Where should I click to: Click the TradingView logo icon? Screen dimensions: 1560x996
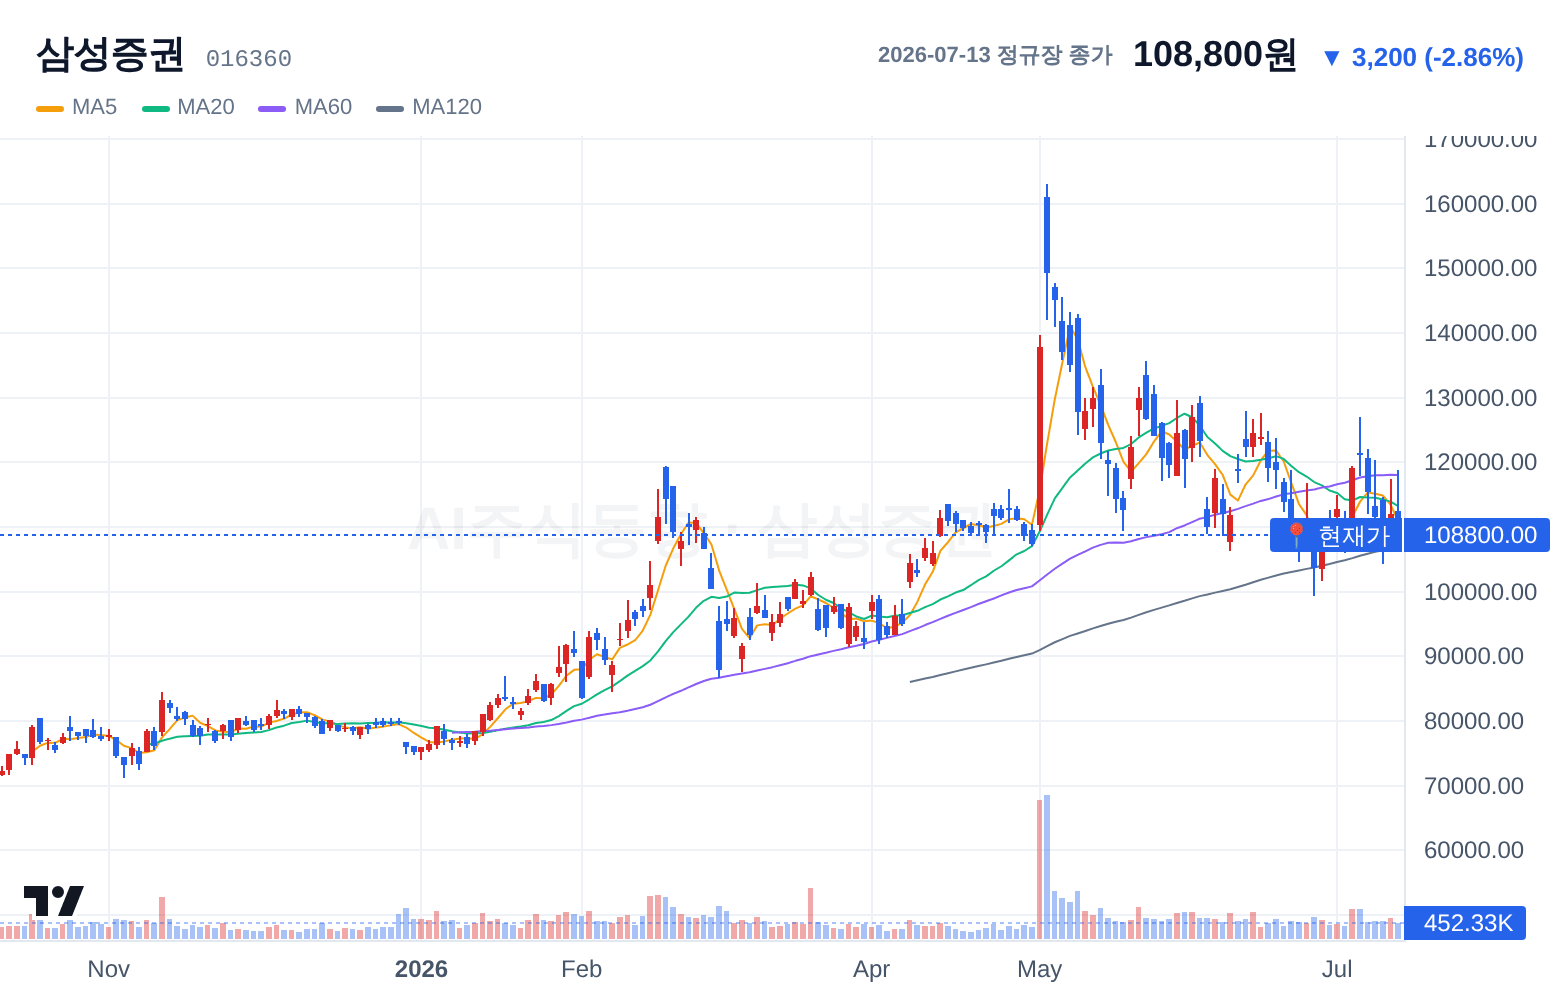point(53,900)
